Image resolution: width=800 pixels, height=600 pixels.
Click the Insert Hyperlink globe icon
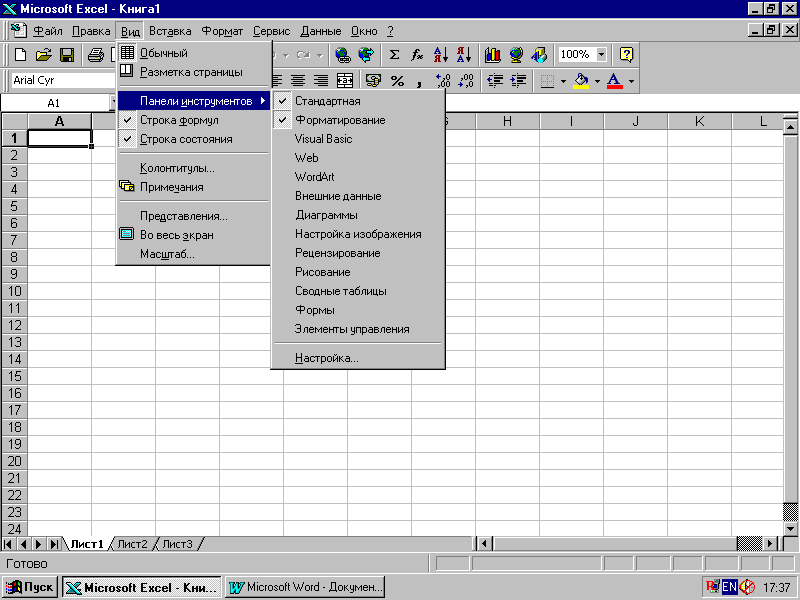point(342,55)
